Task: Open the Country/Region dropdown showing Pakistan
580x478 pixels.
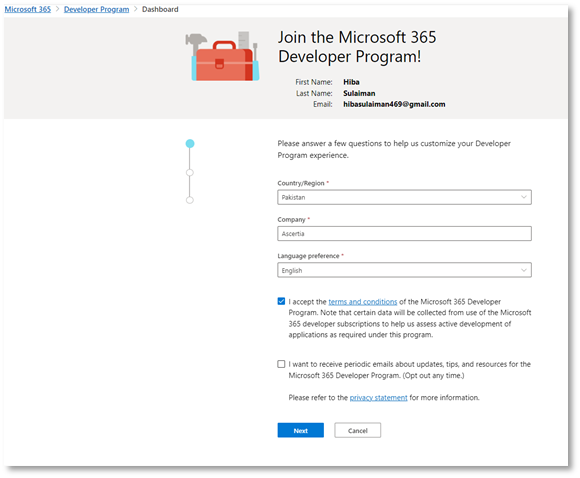Action: point(404,197)
